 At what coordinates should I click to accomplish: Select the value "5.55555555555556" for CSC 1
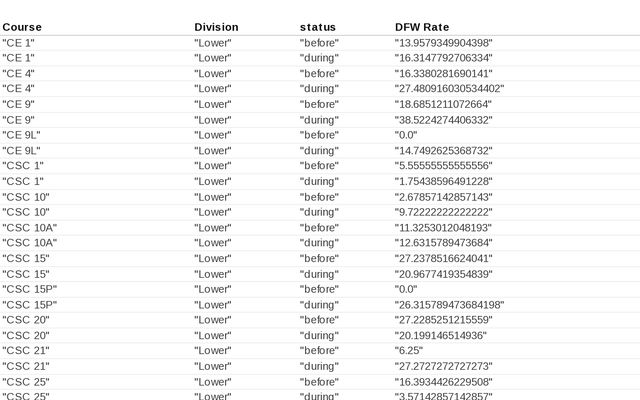(x=443, y=166)
